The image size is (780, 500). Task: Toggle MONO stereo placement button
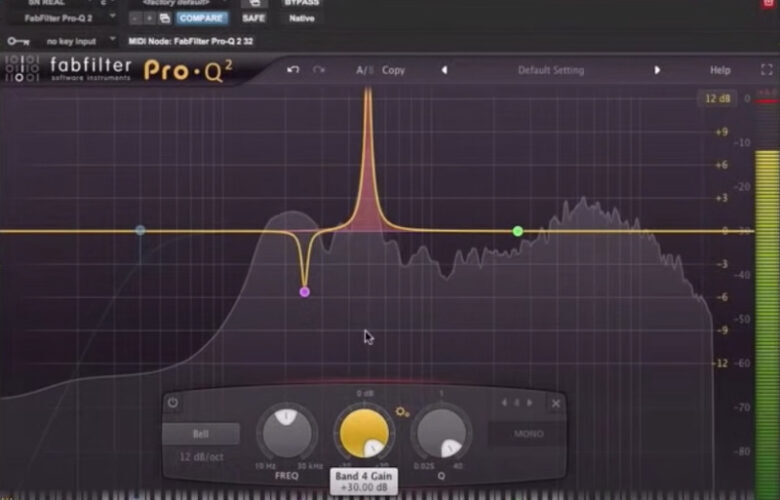click(528, 434)
